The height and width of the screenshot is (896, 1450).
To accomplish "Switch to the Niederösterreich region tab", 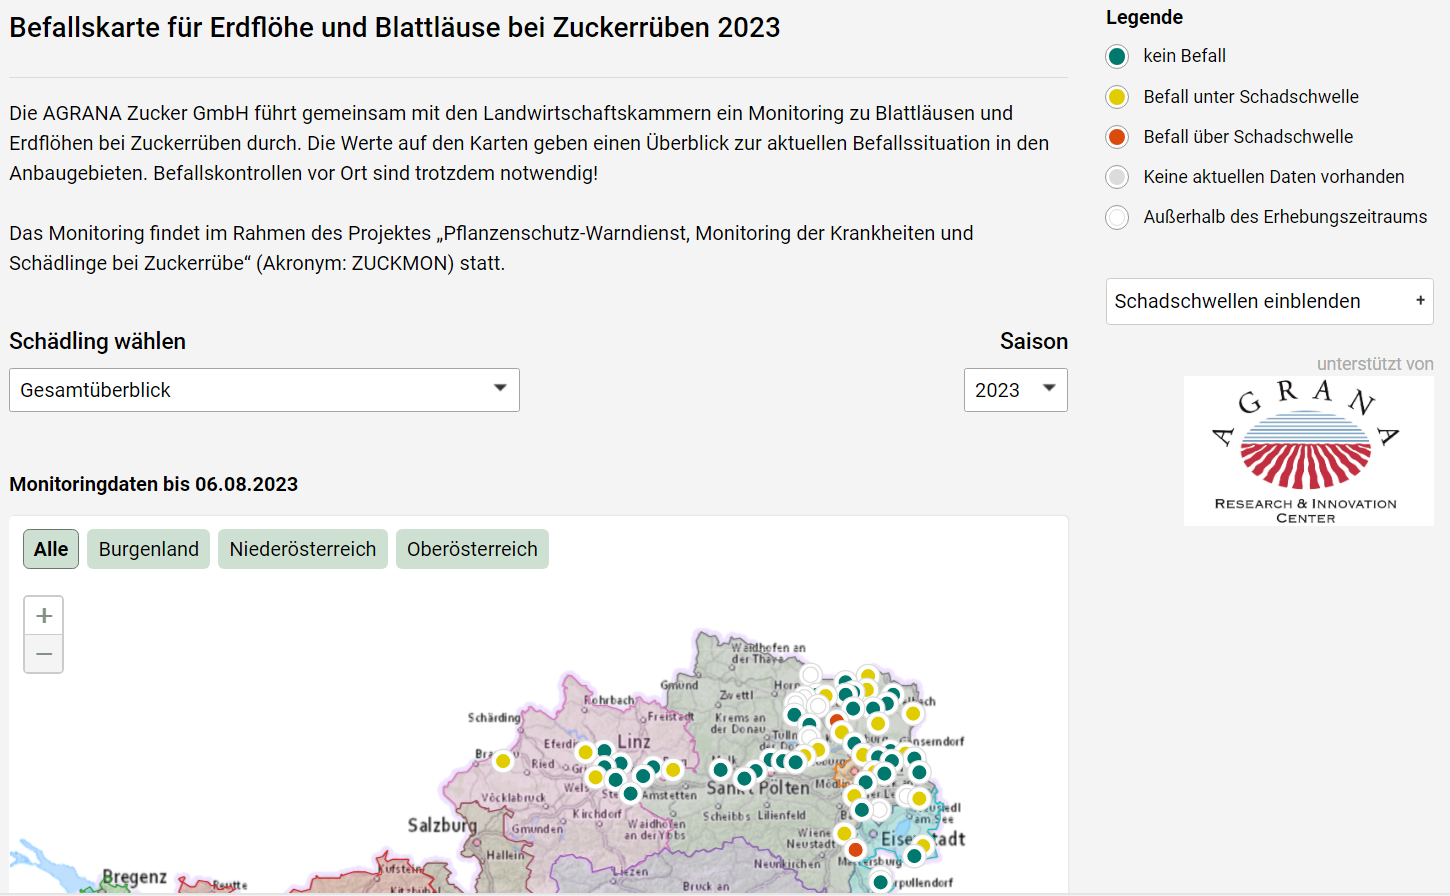I will click(x=302, y=548).
